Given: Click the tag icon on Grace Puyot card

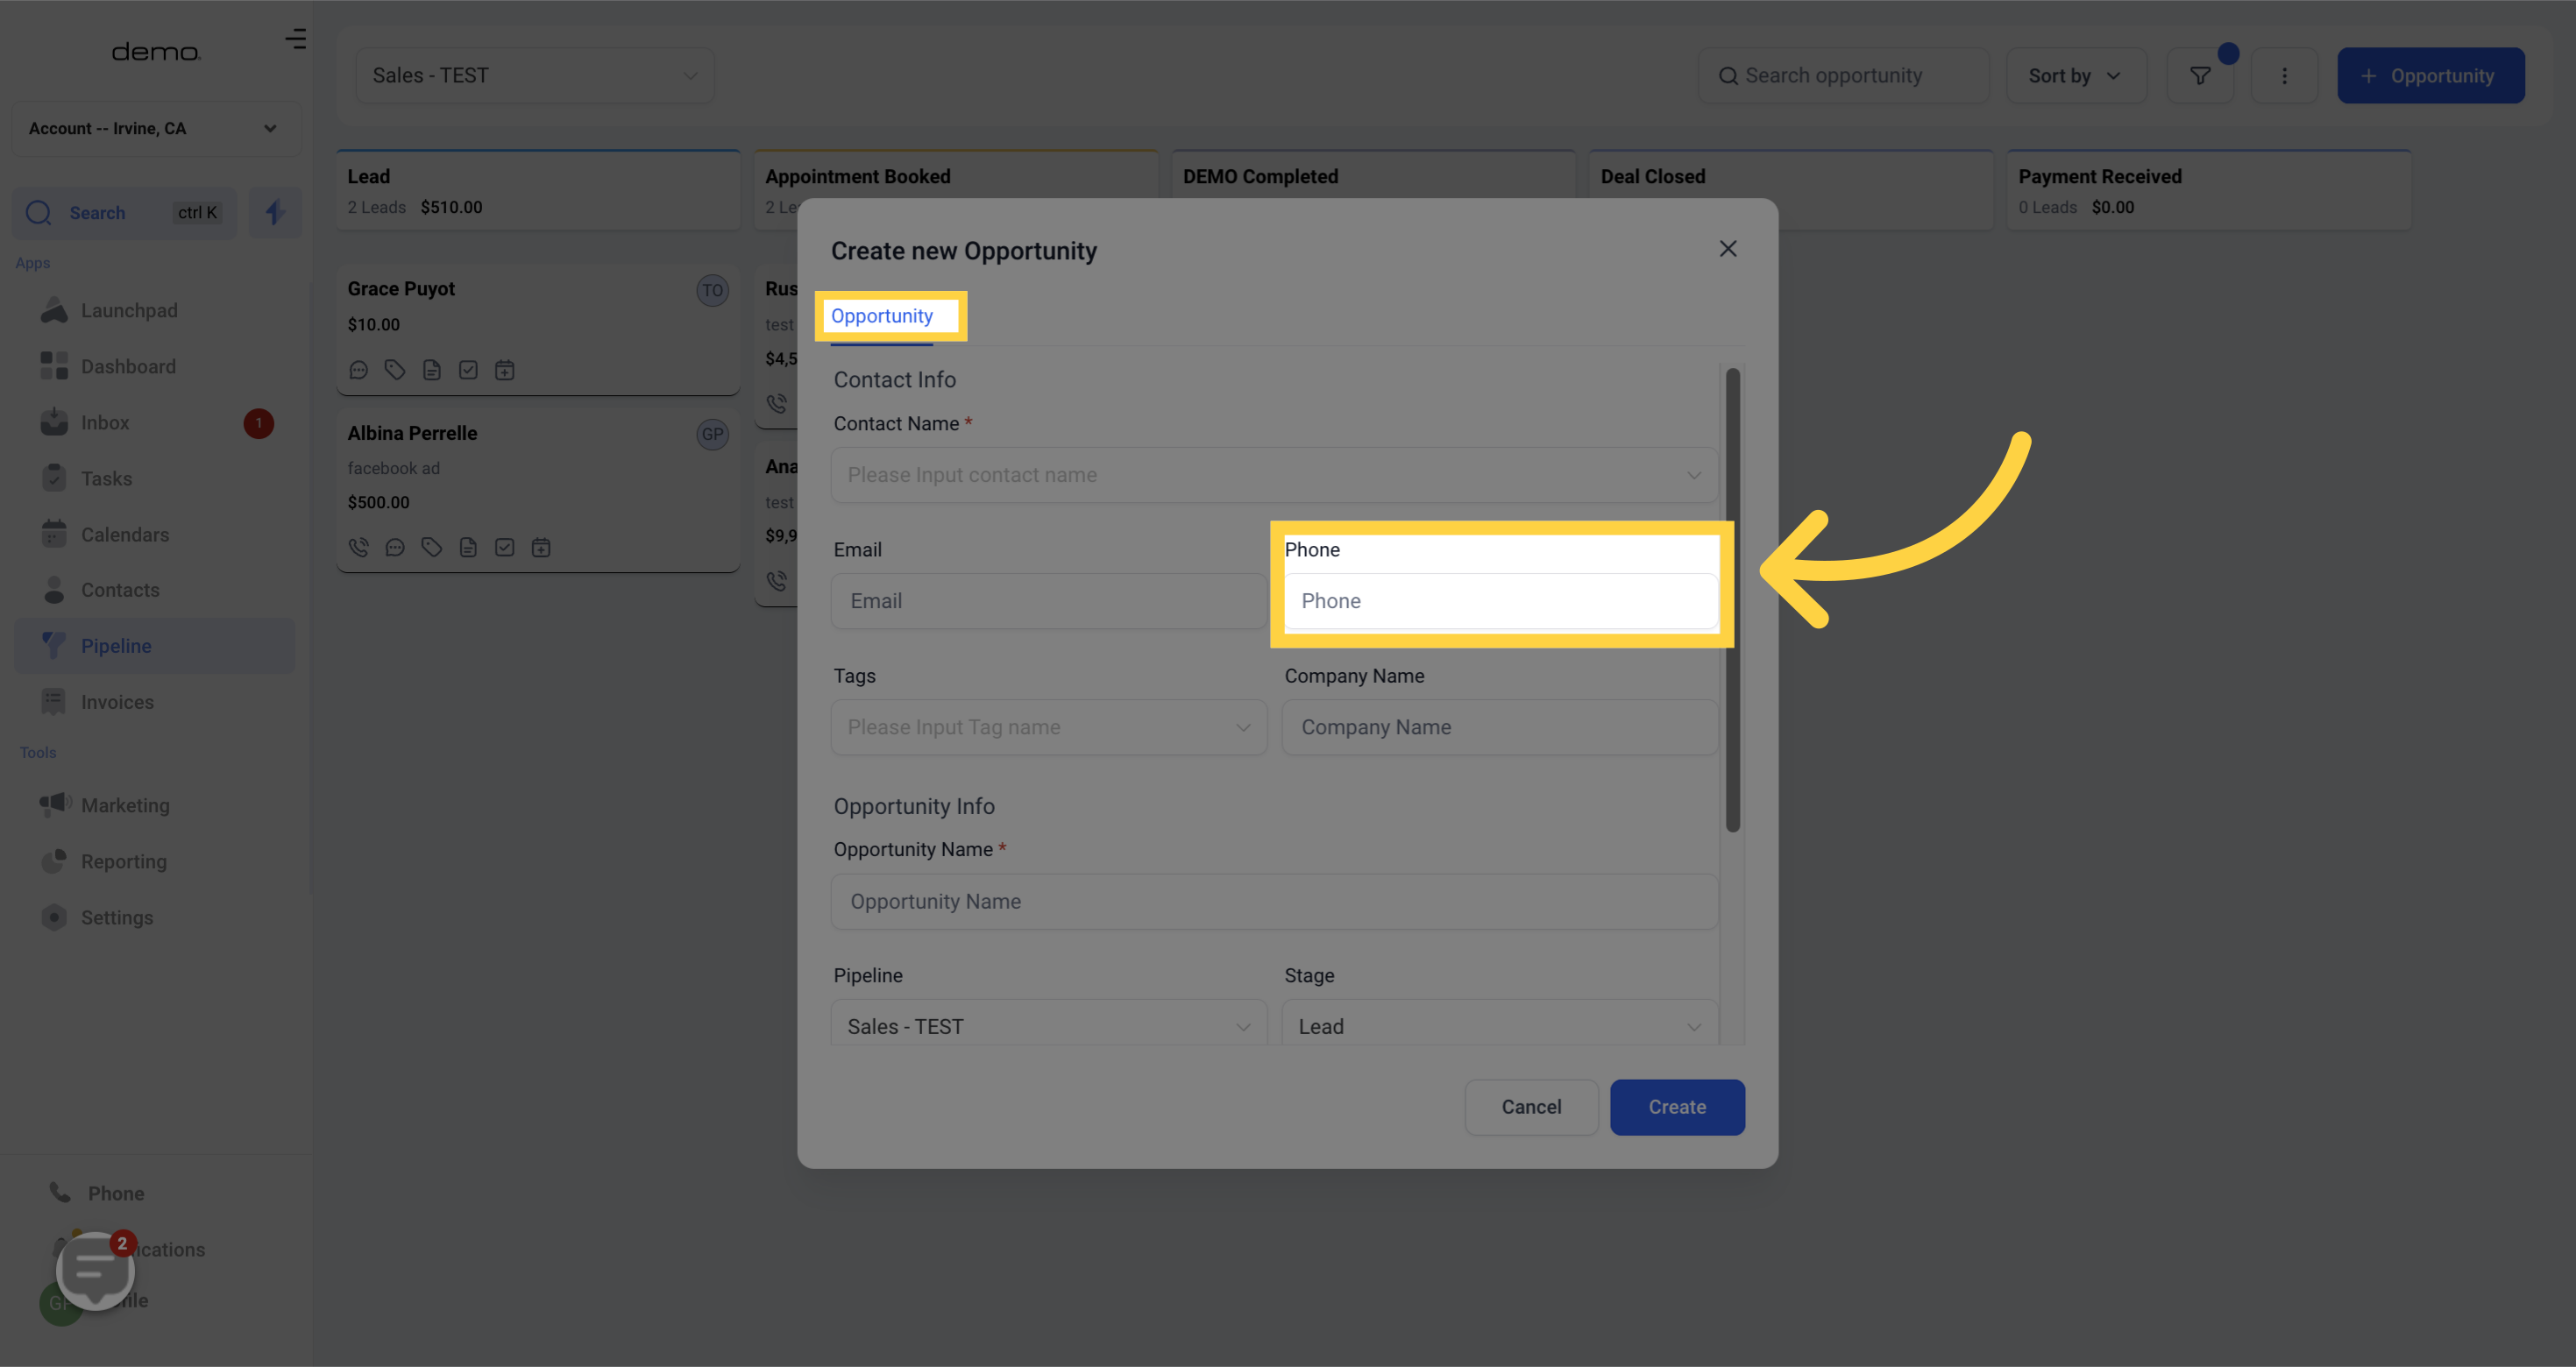Looking at the screenshot, I should pyautogui.click(x=395, y=370).
